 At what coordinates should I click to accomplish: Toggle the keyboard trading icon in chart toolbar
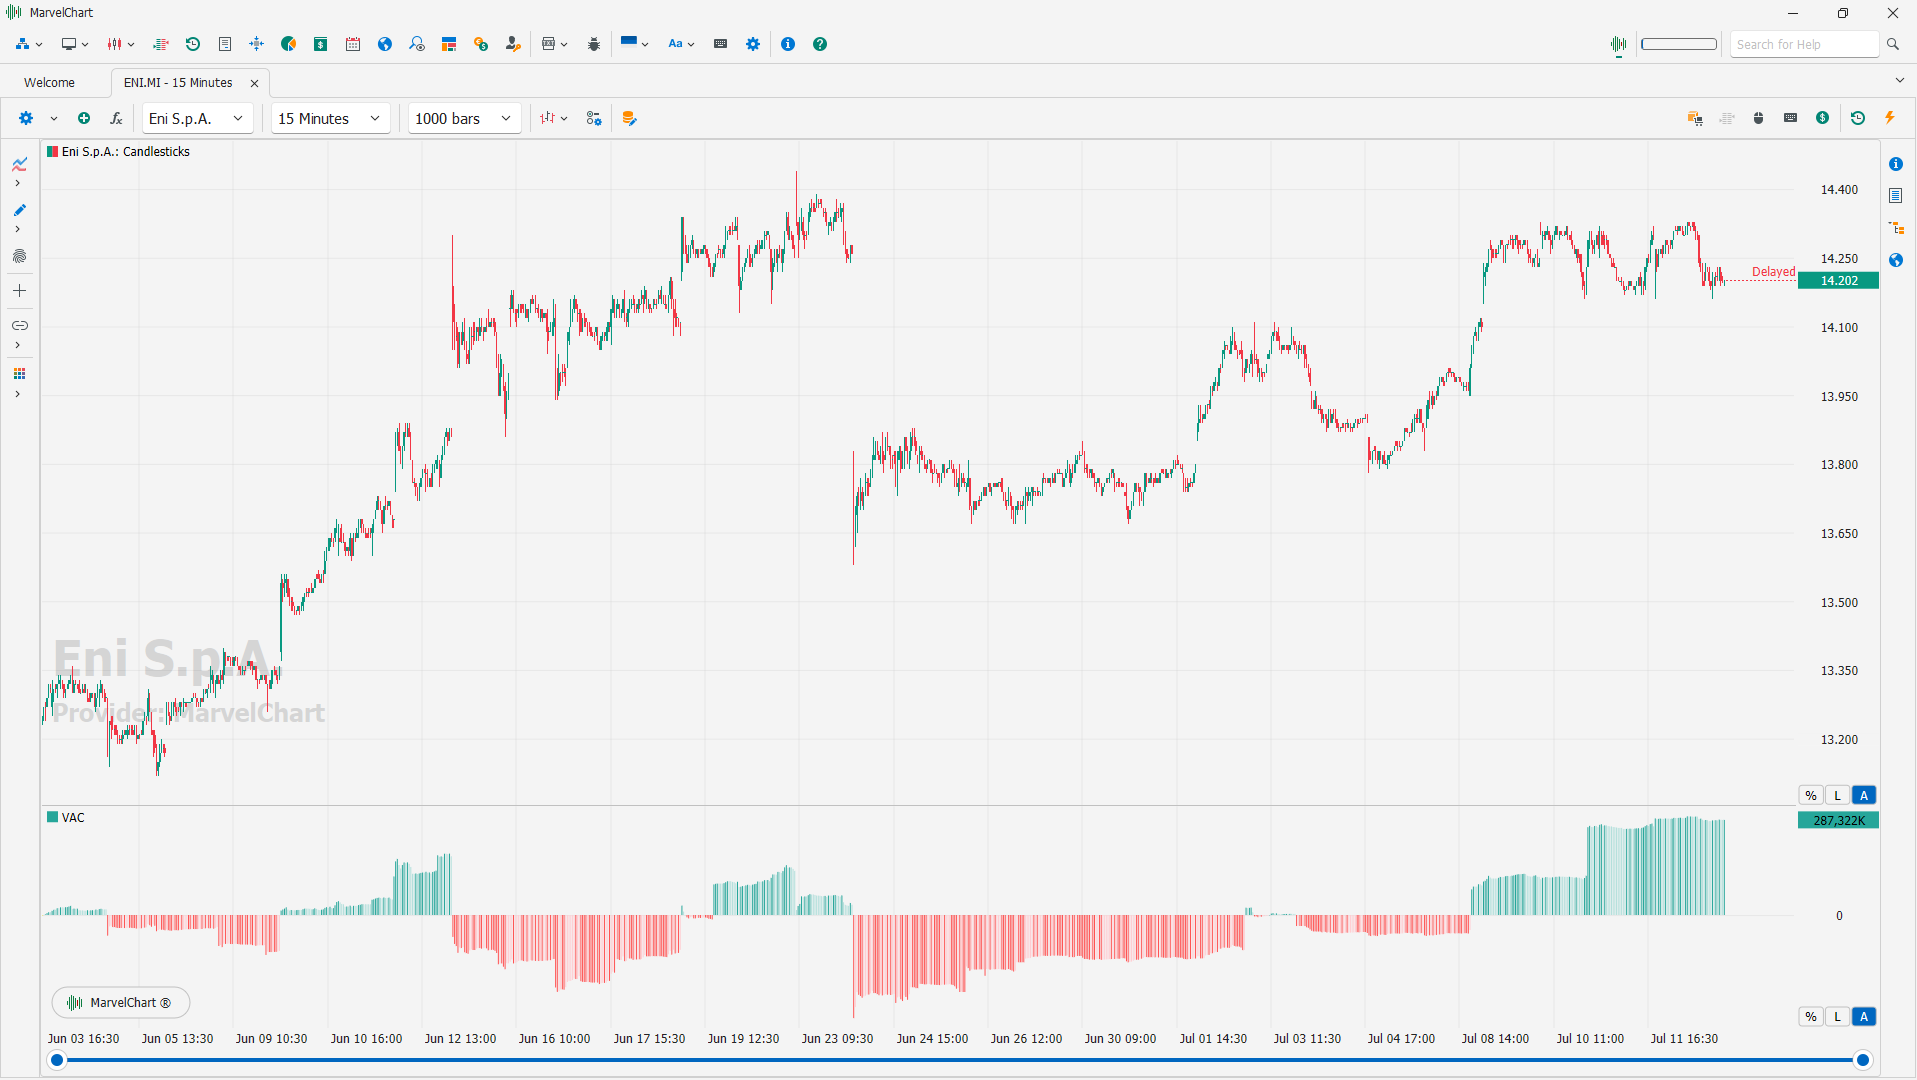tap(1791, 118)
